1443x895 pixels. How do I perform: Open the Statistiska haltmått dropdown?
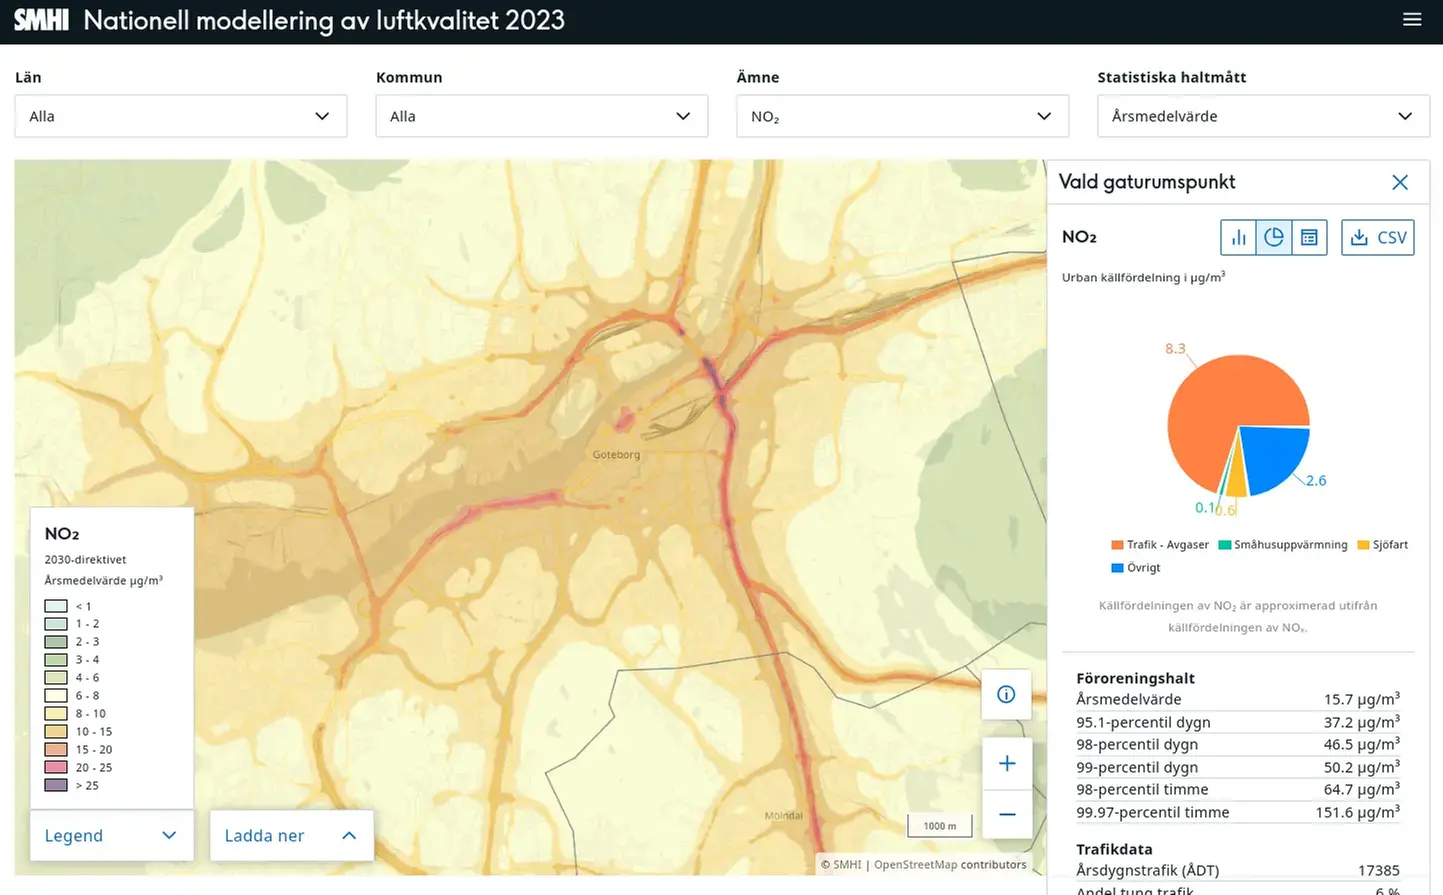(x=1263, y=116)
